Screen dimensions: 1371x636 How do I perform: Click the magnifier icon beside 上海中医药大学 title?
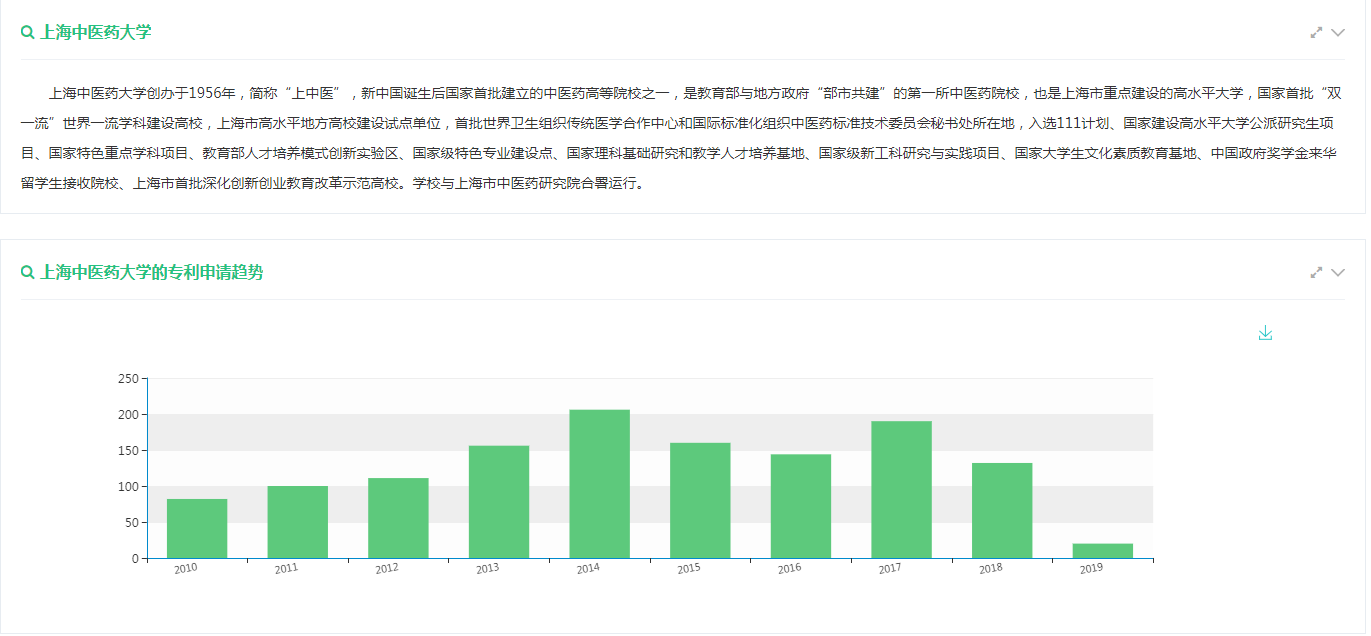tap(28, 33)
